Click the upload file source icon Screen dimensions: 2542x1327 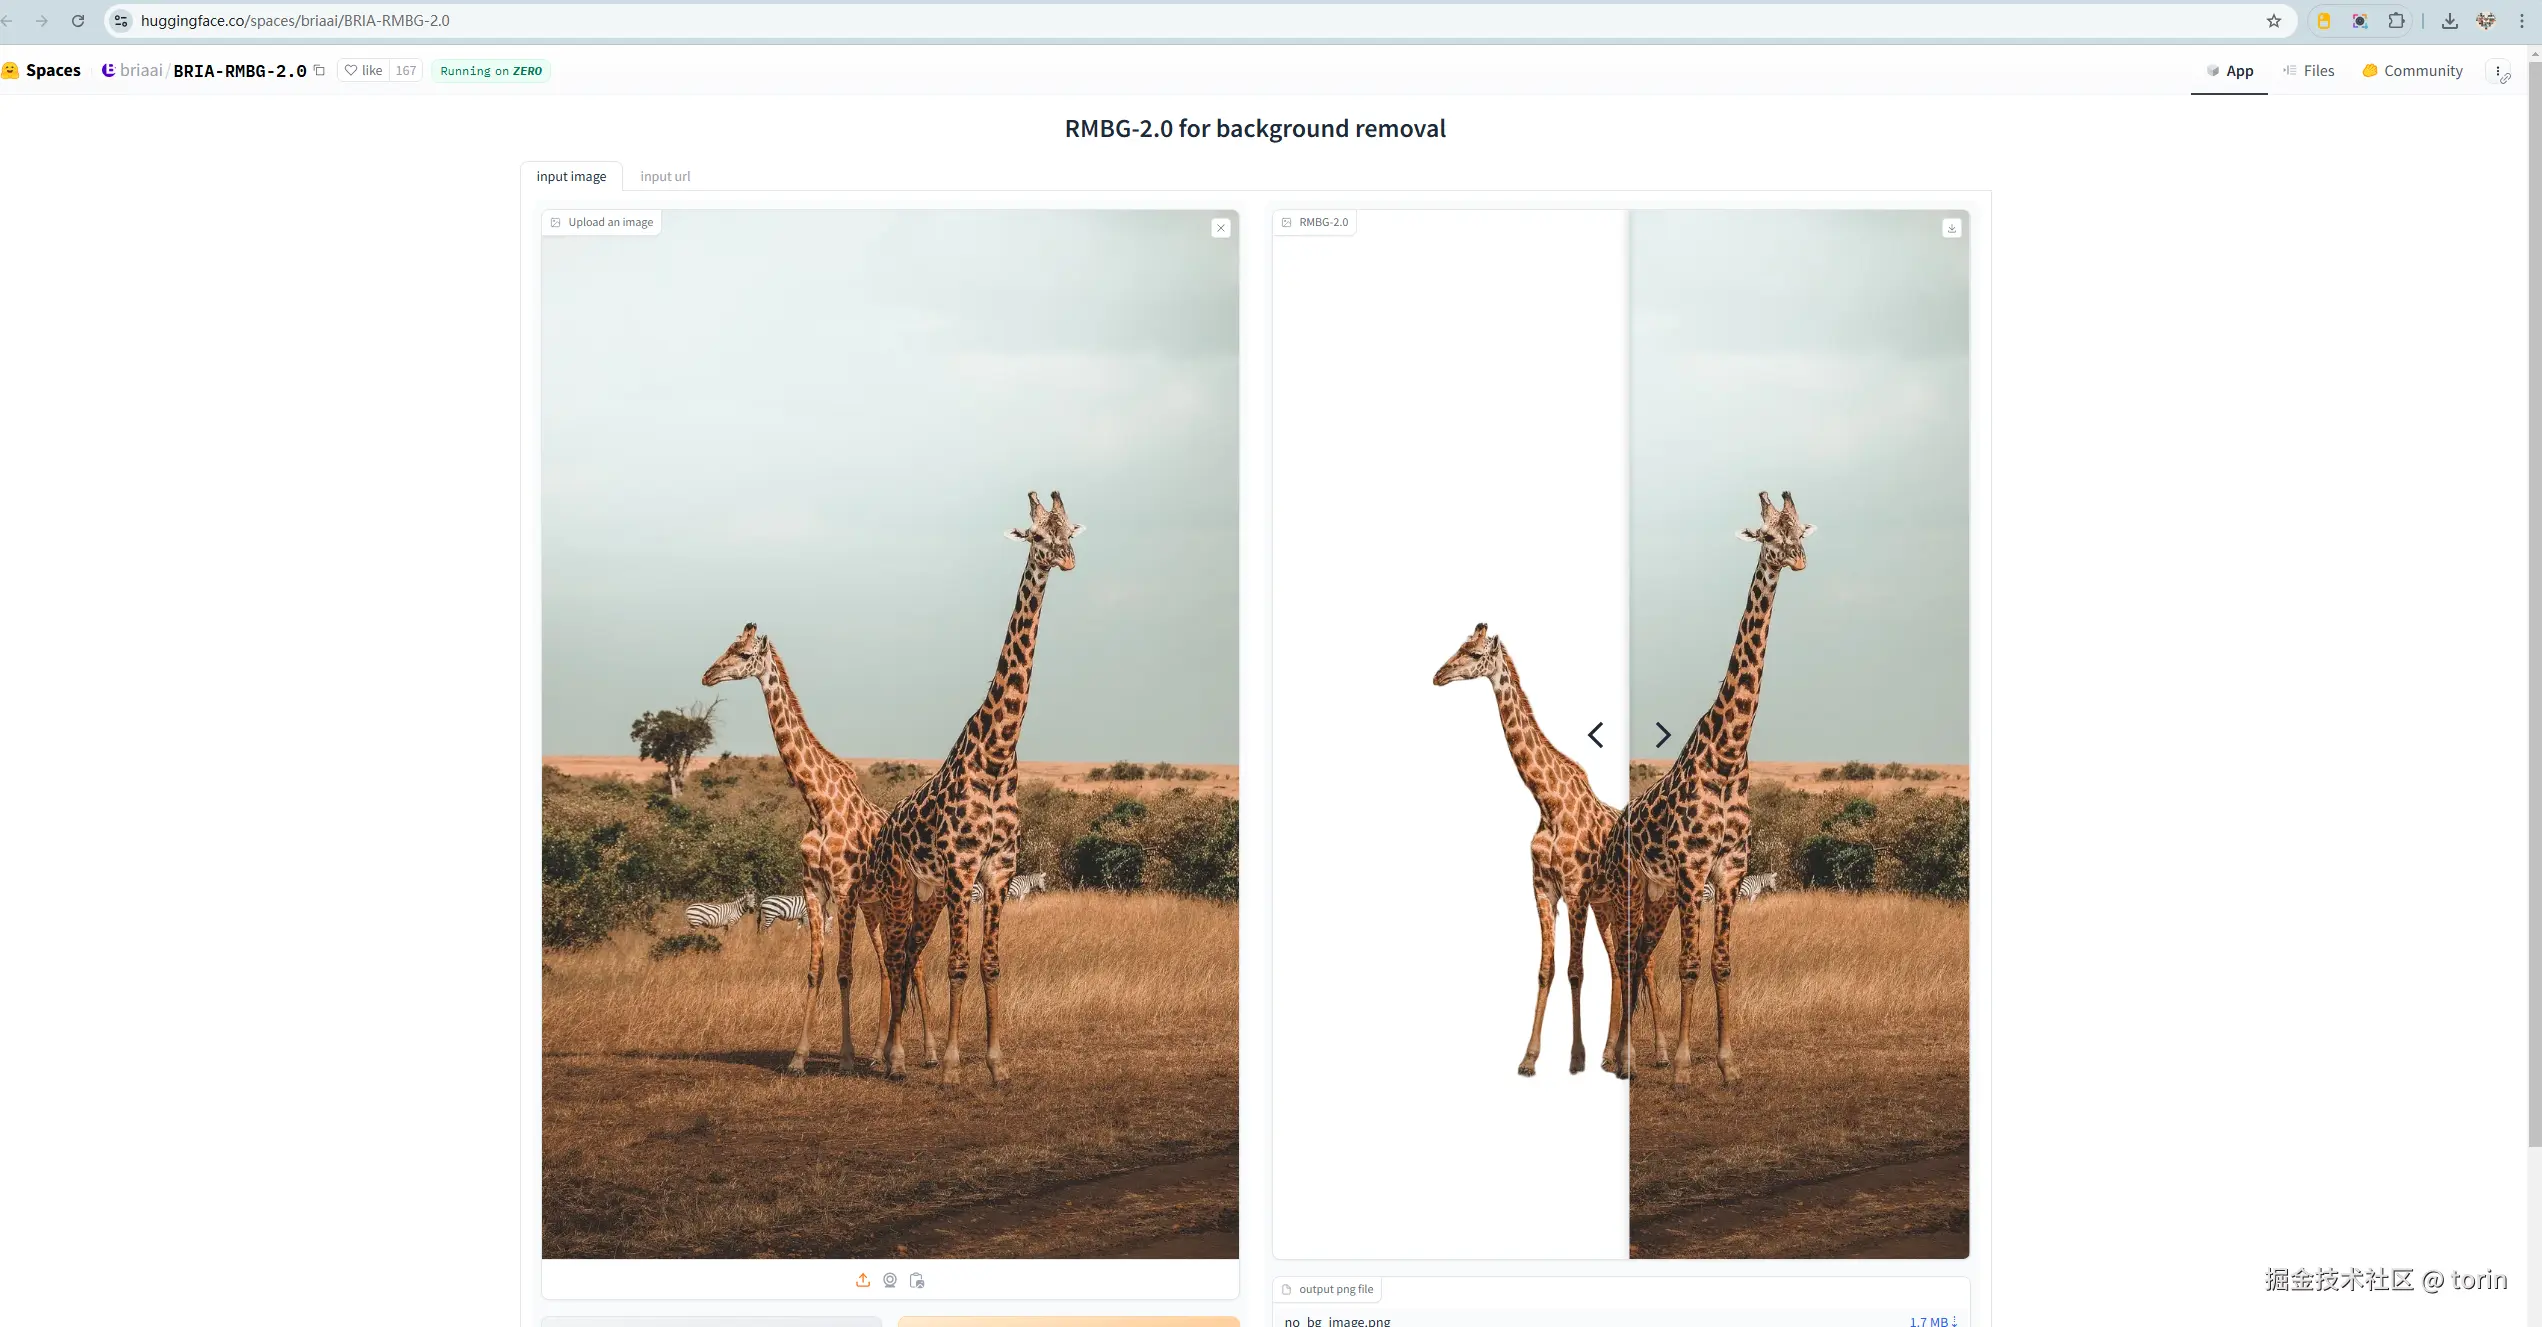click(x=863, y=1280)
